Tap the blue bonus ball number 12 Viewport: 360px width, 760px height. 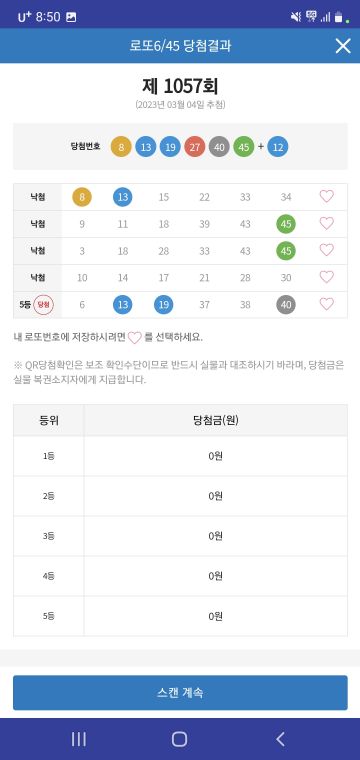click(x=278, y=147)
